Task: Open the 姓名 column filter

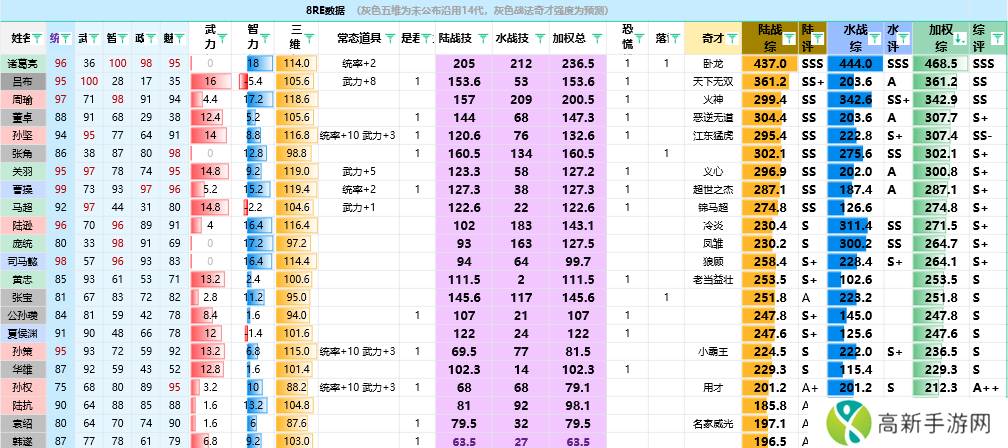Action: point(37,39)
